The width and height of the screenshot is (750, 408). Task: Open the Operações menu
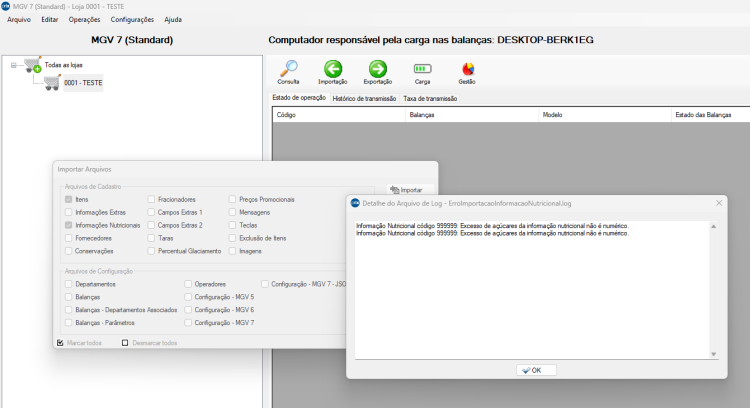(84, 20)
